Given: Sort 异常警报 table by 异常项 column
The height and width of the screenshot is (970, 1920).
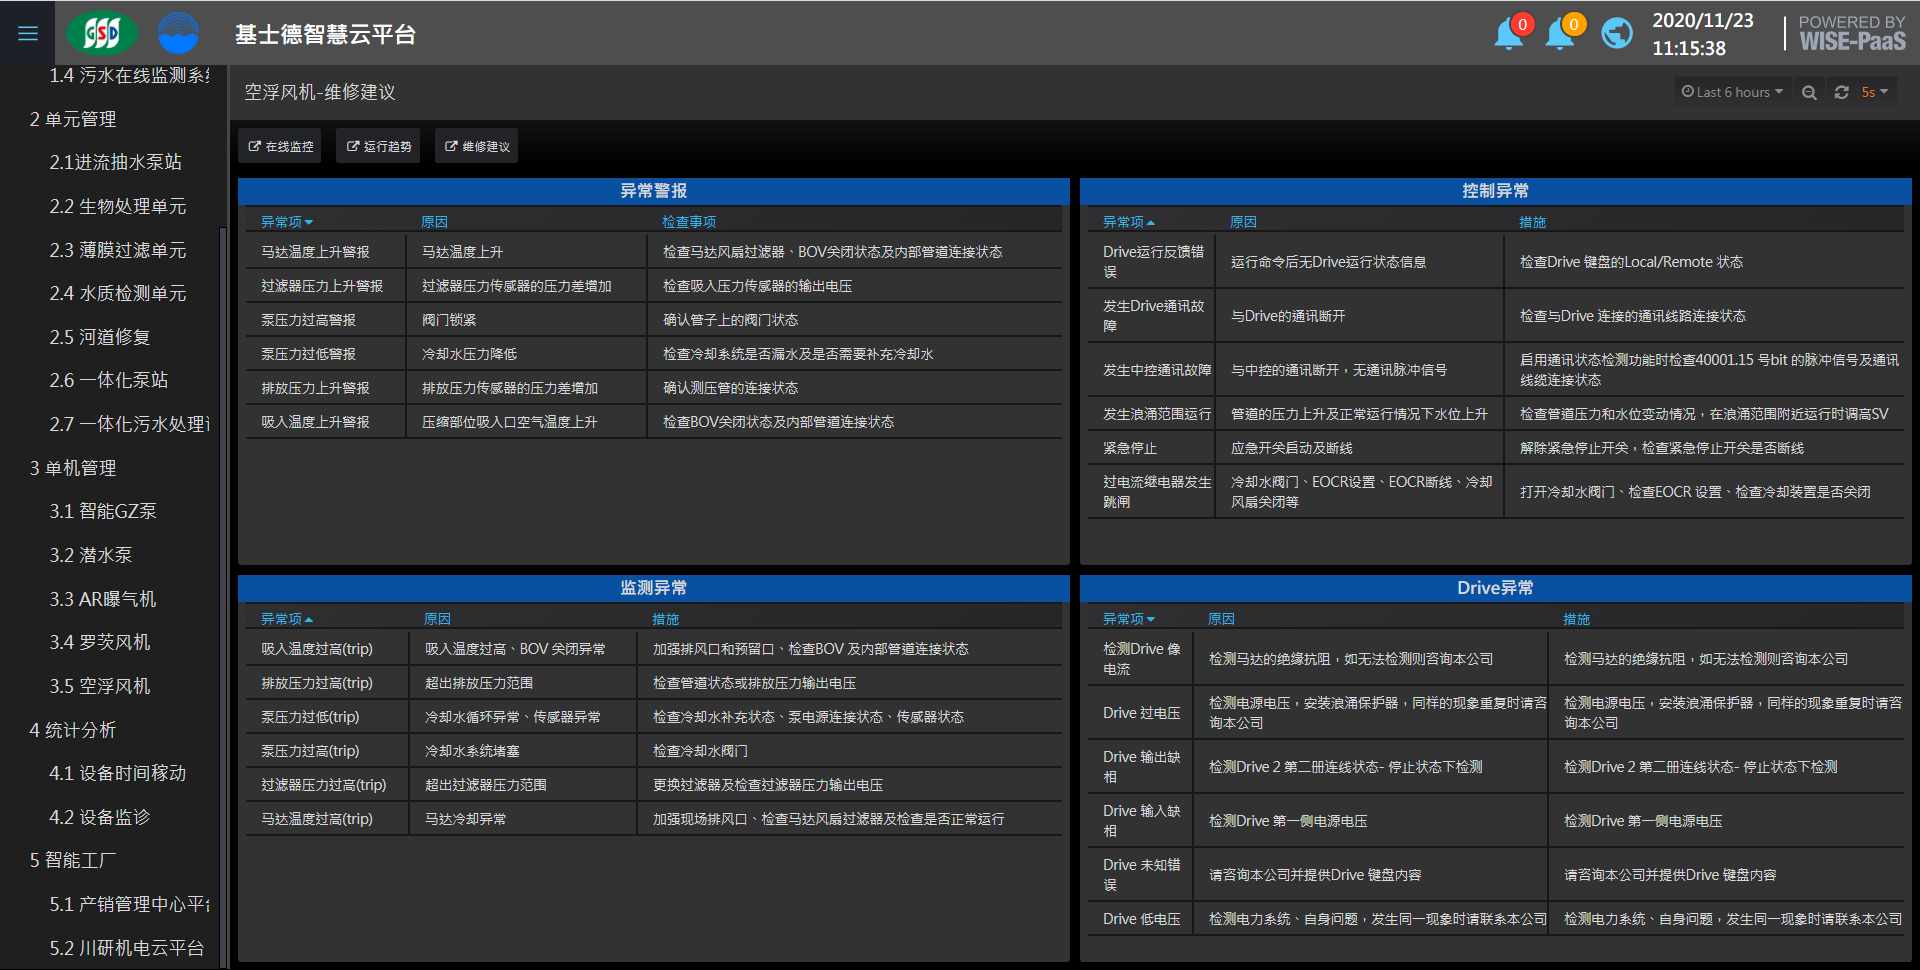Looking at the screenshot, I should click(286, 222).
